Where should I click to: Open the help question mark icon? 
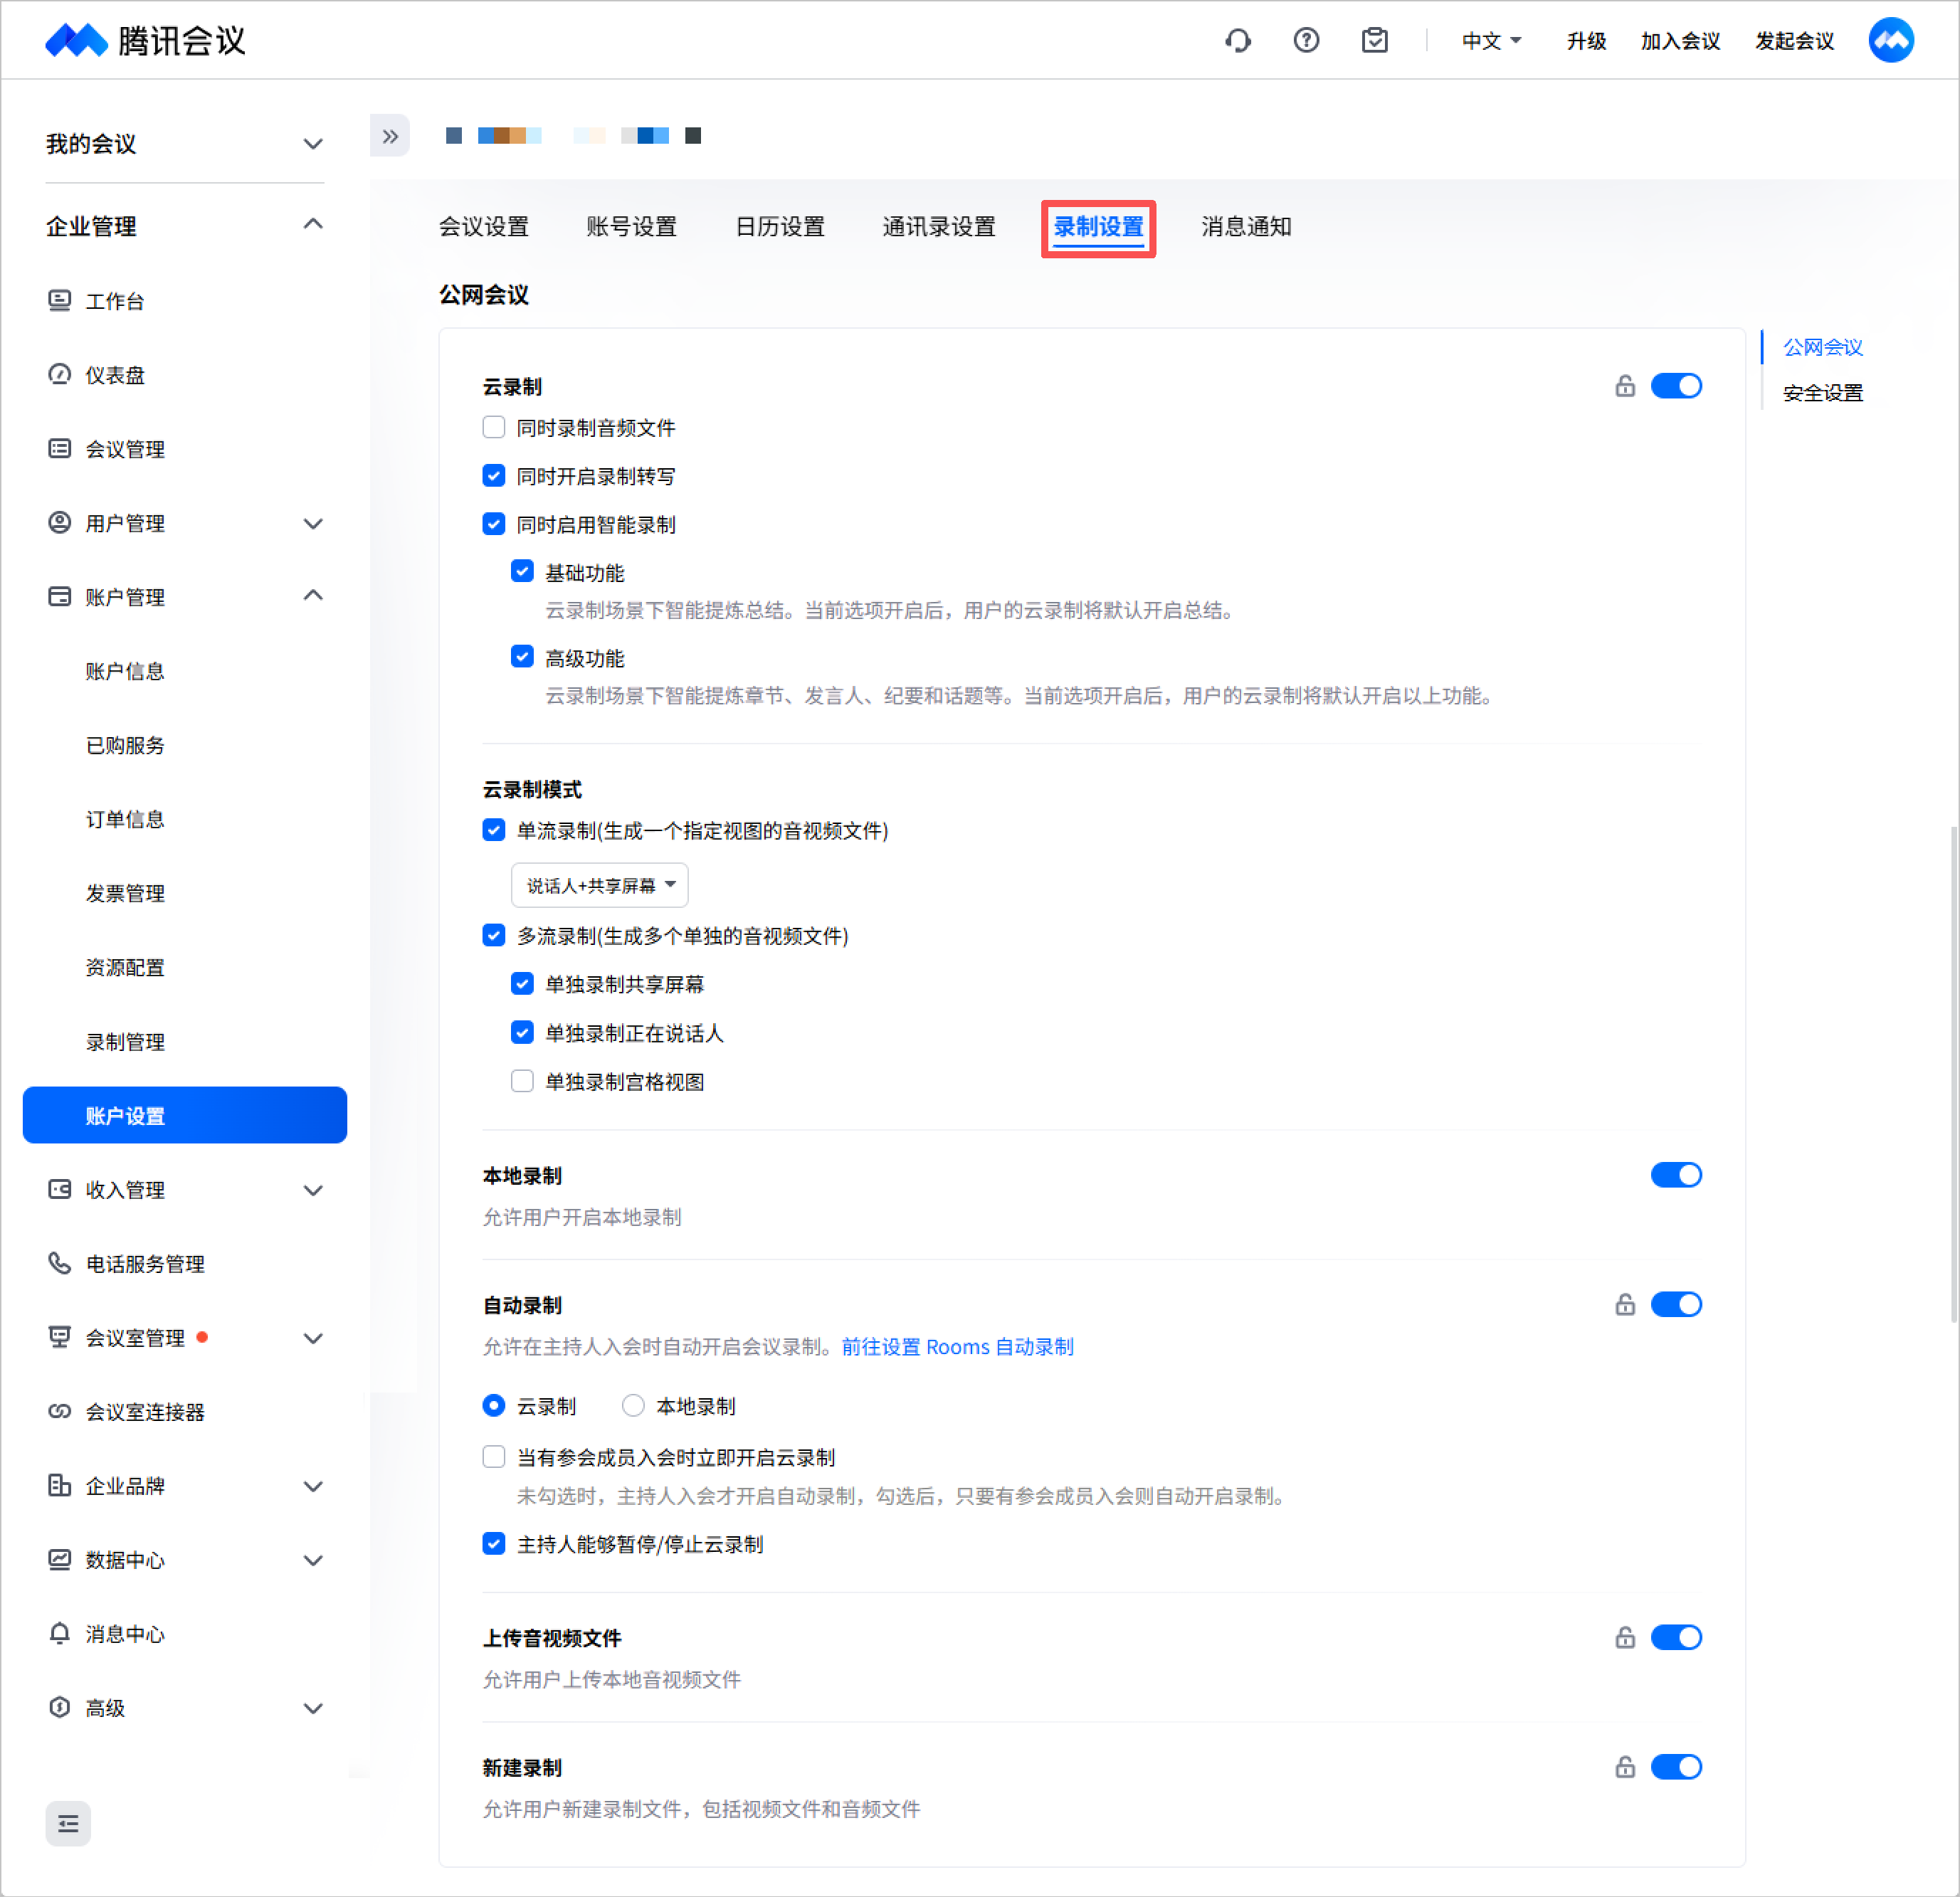[1306, 41]
